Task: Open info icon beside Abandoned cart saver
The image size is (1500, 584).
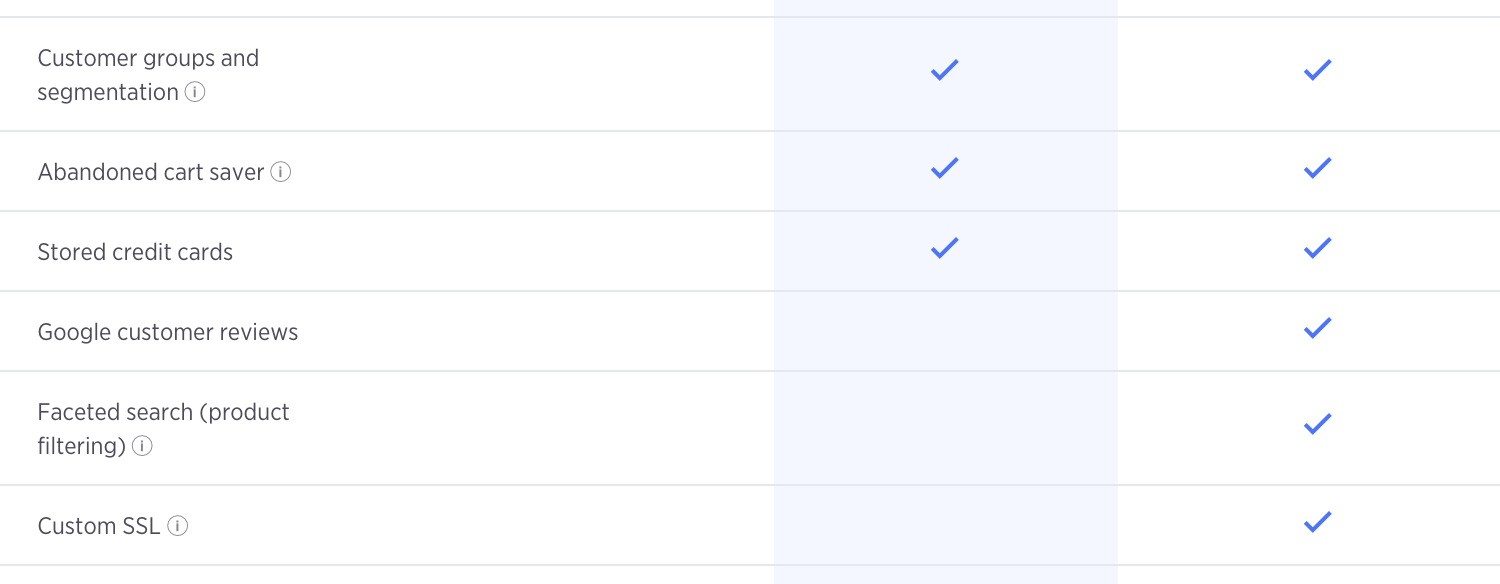Action: [281, 172]
